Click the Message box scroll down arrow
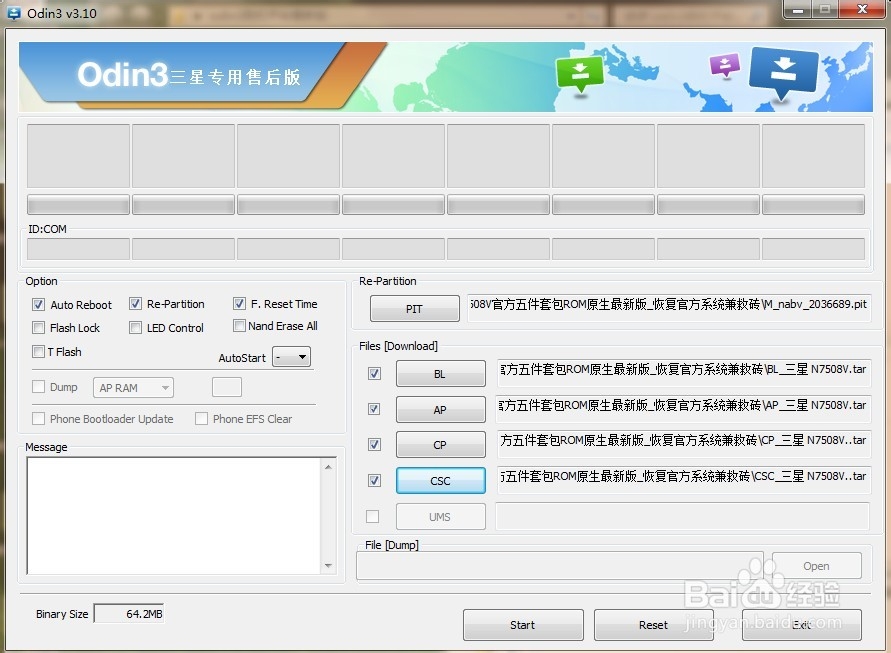891x653 pixels. point(328,566)
